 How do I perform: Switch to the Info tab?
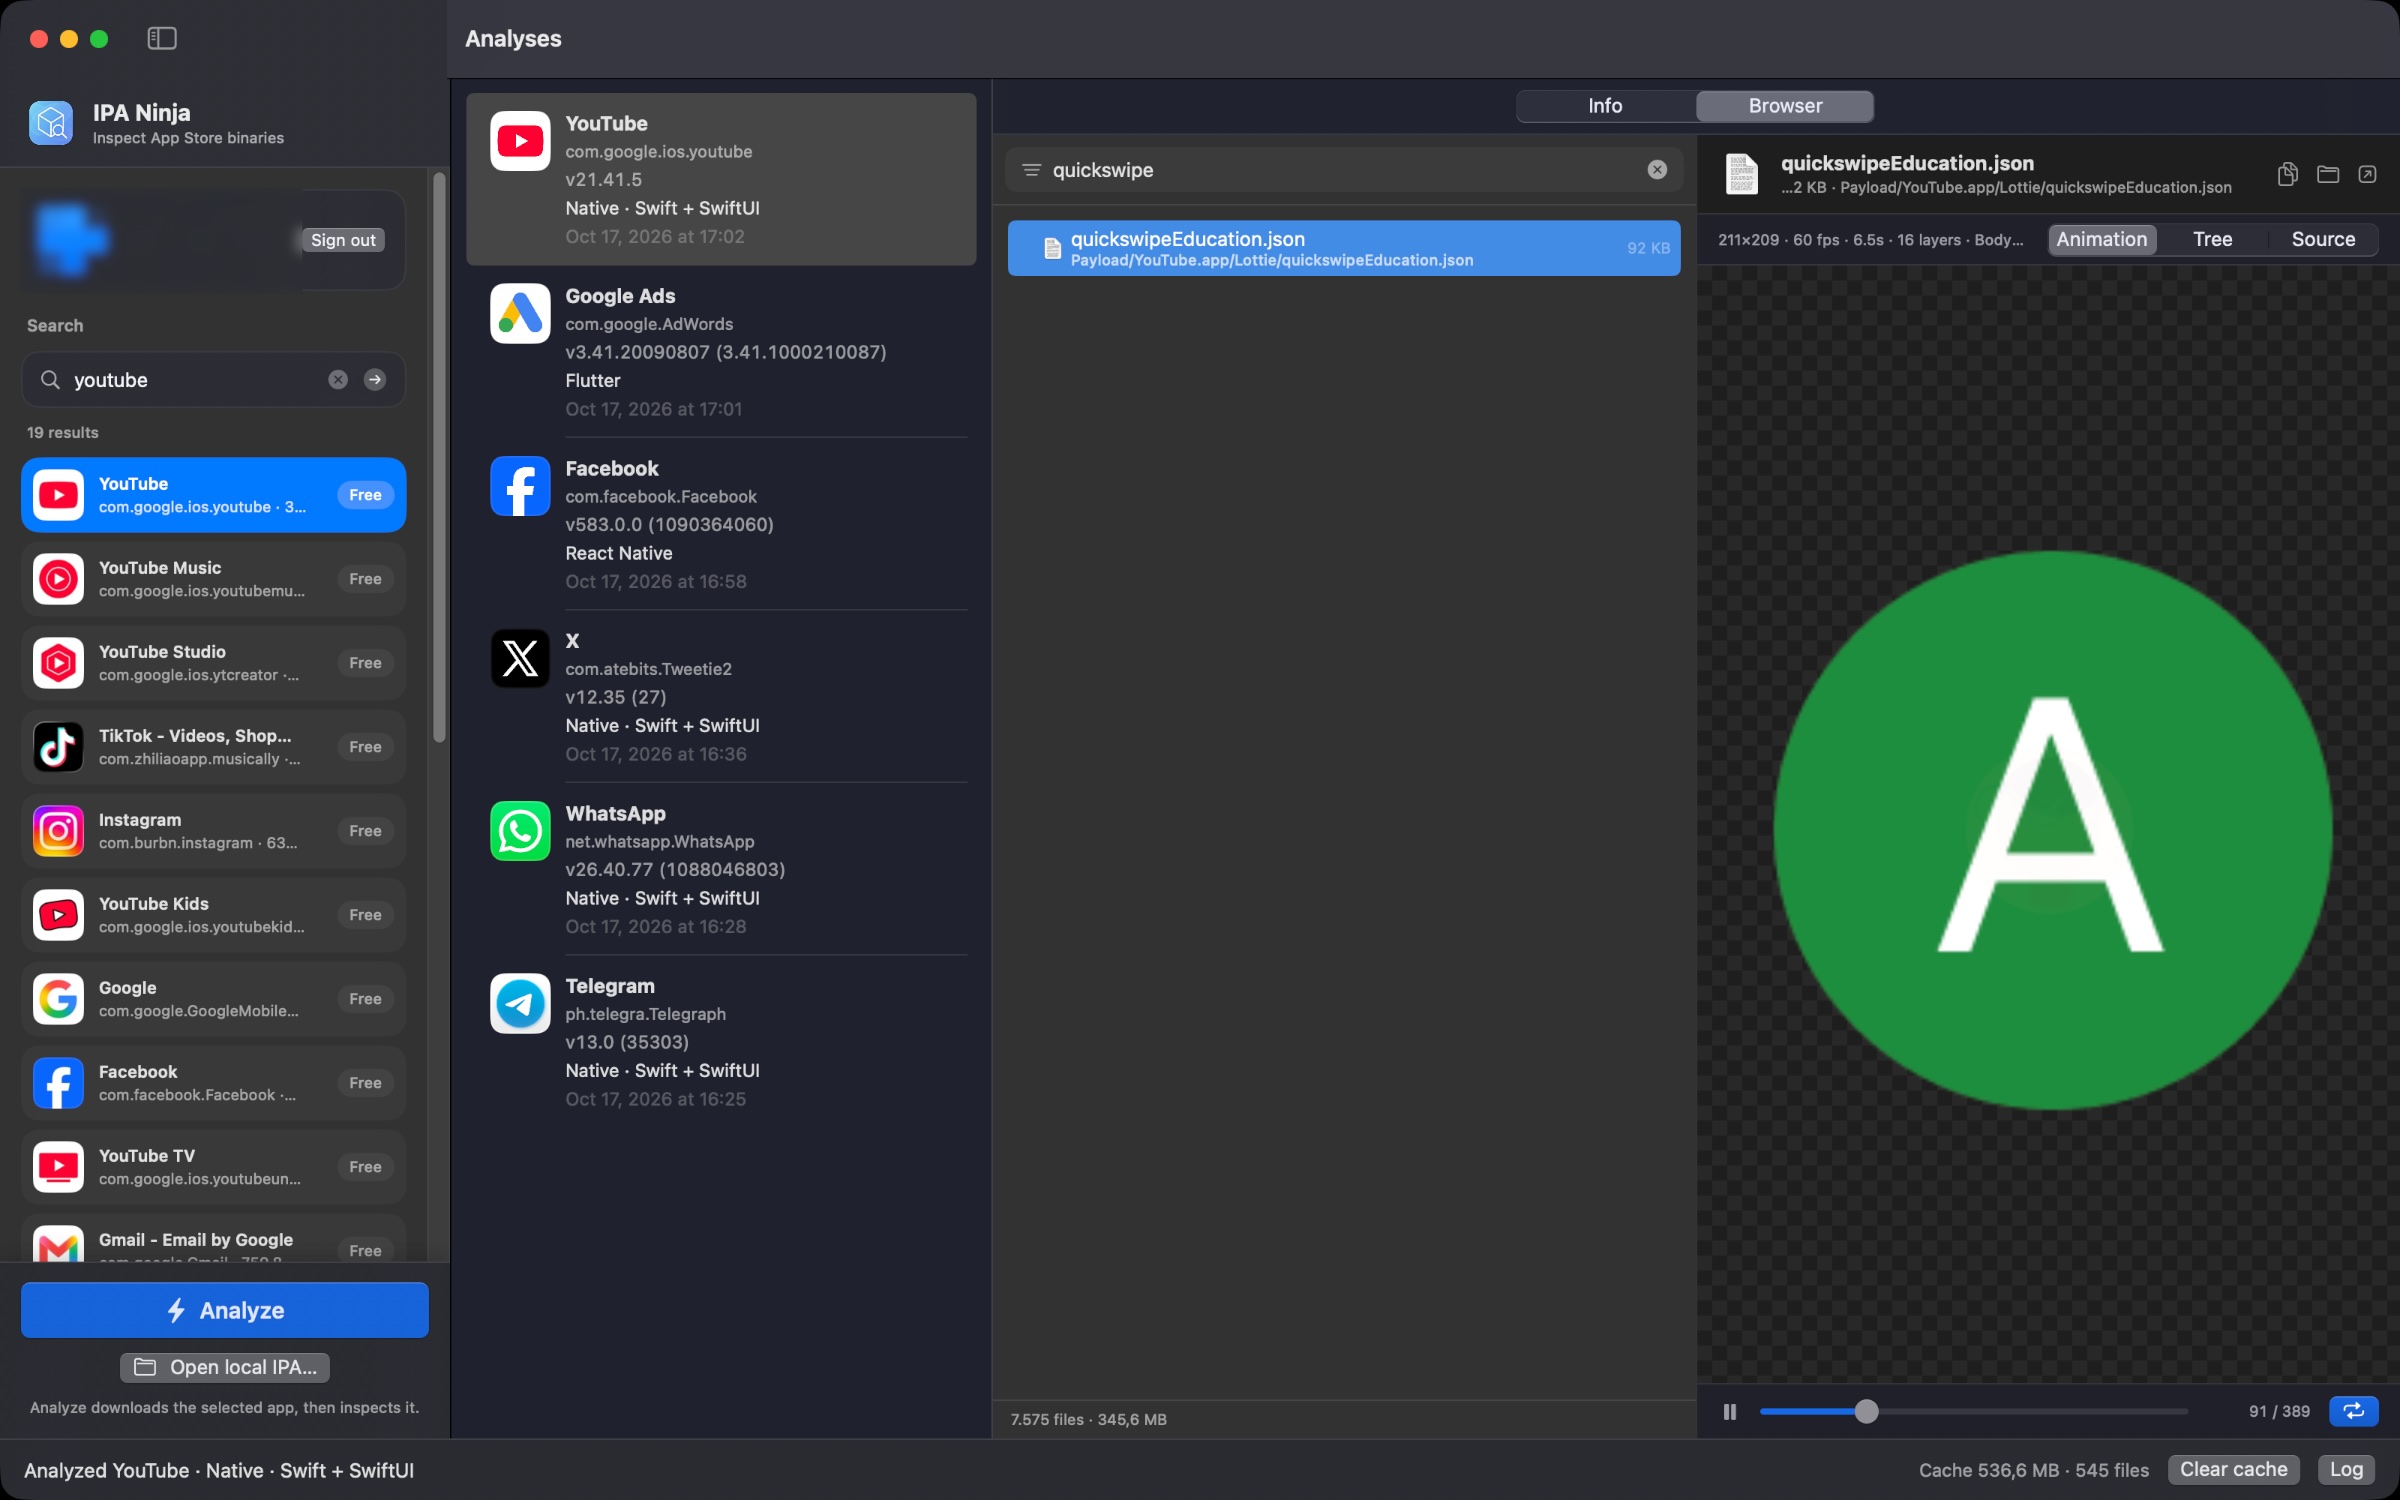pos(1605,106)
